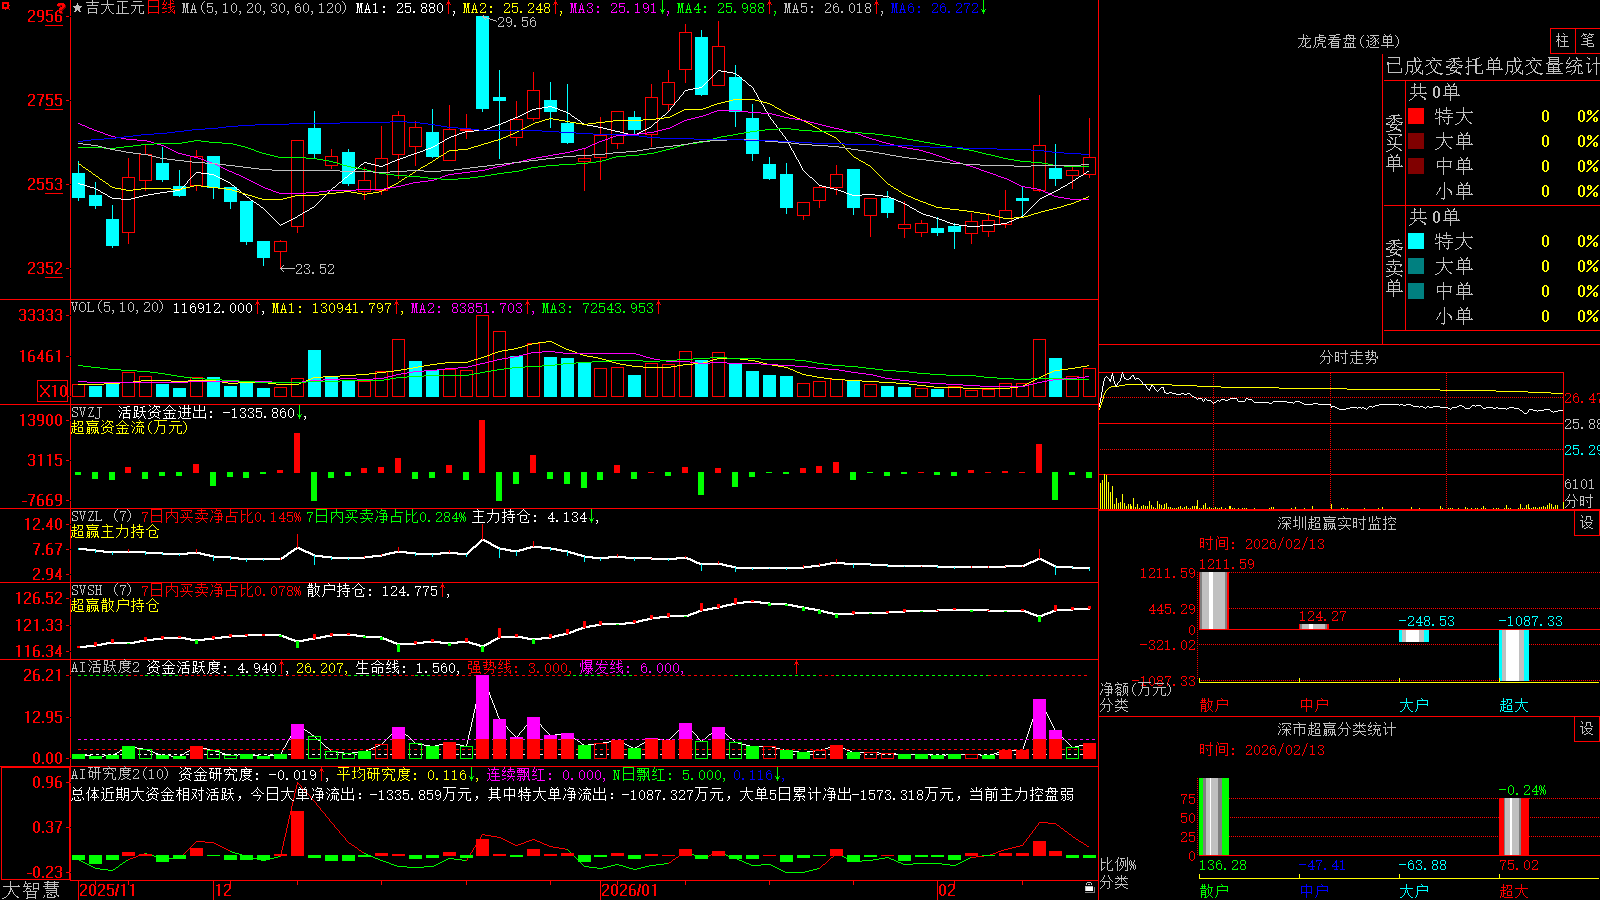Open 设 settings for 深市超赢分类统计
Viewport: 1600px width, 900px height.
coord(1587,729)
